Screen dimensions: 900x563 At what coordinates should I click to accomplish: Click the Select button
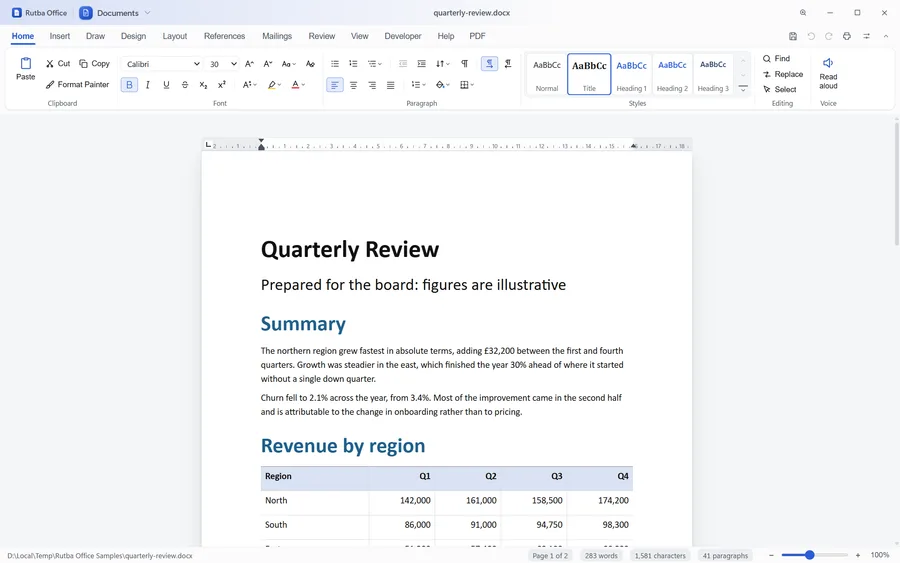pyautogui.click(x=779, y=90)
